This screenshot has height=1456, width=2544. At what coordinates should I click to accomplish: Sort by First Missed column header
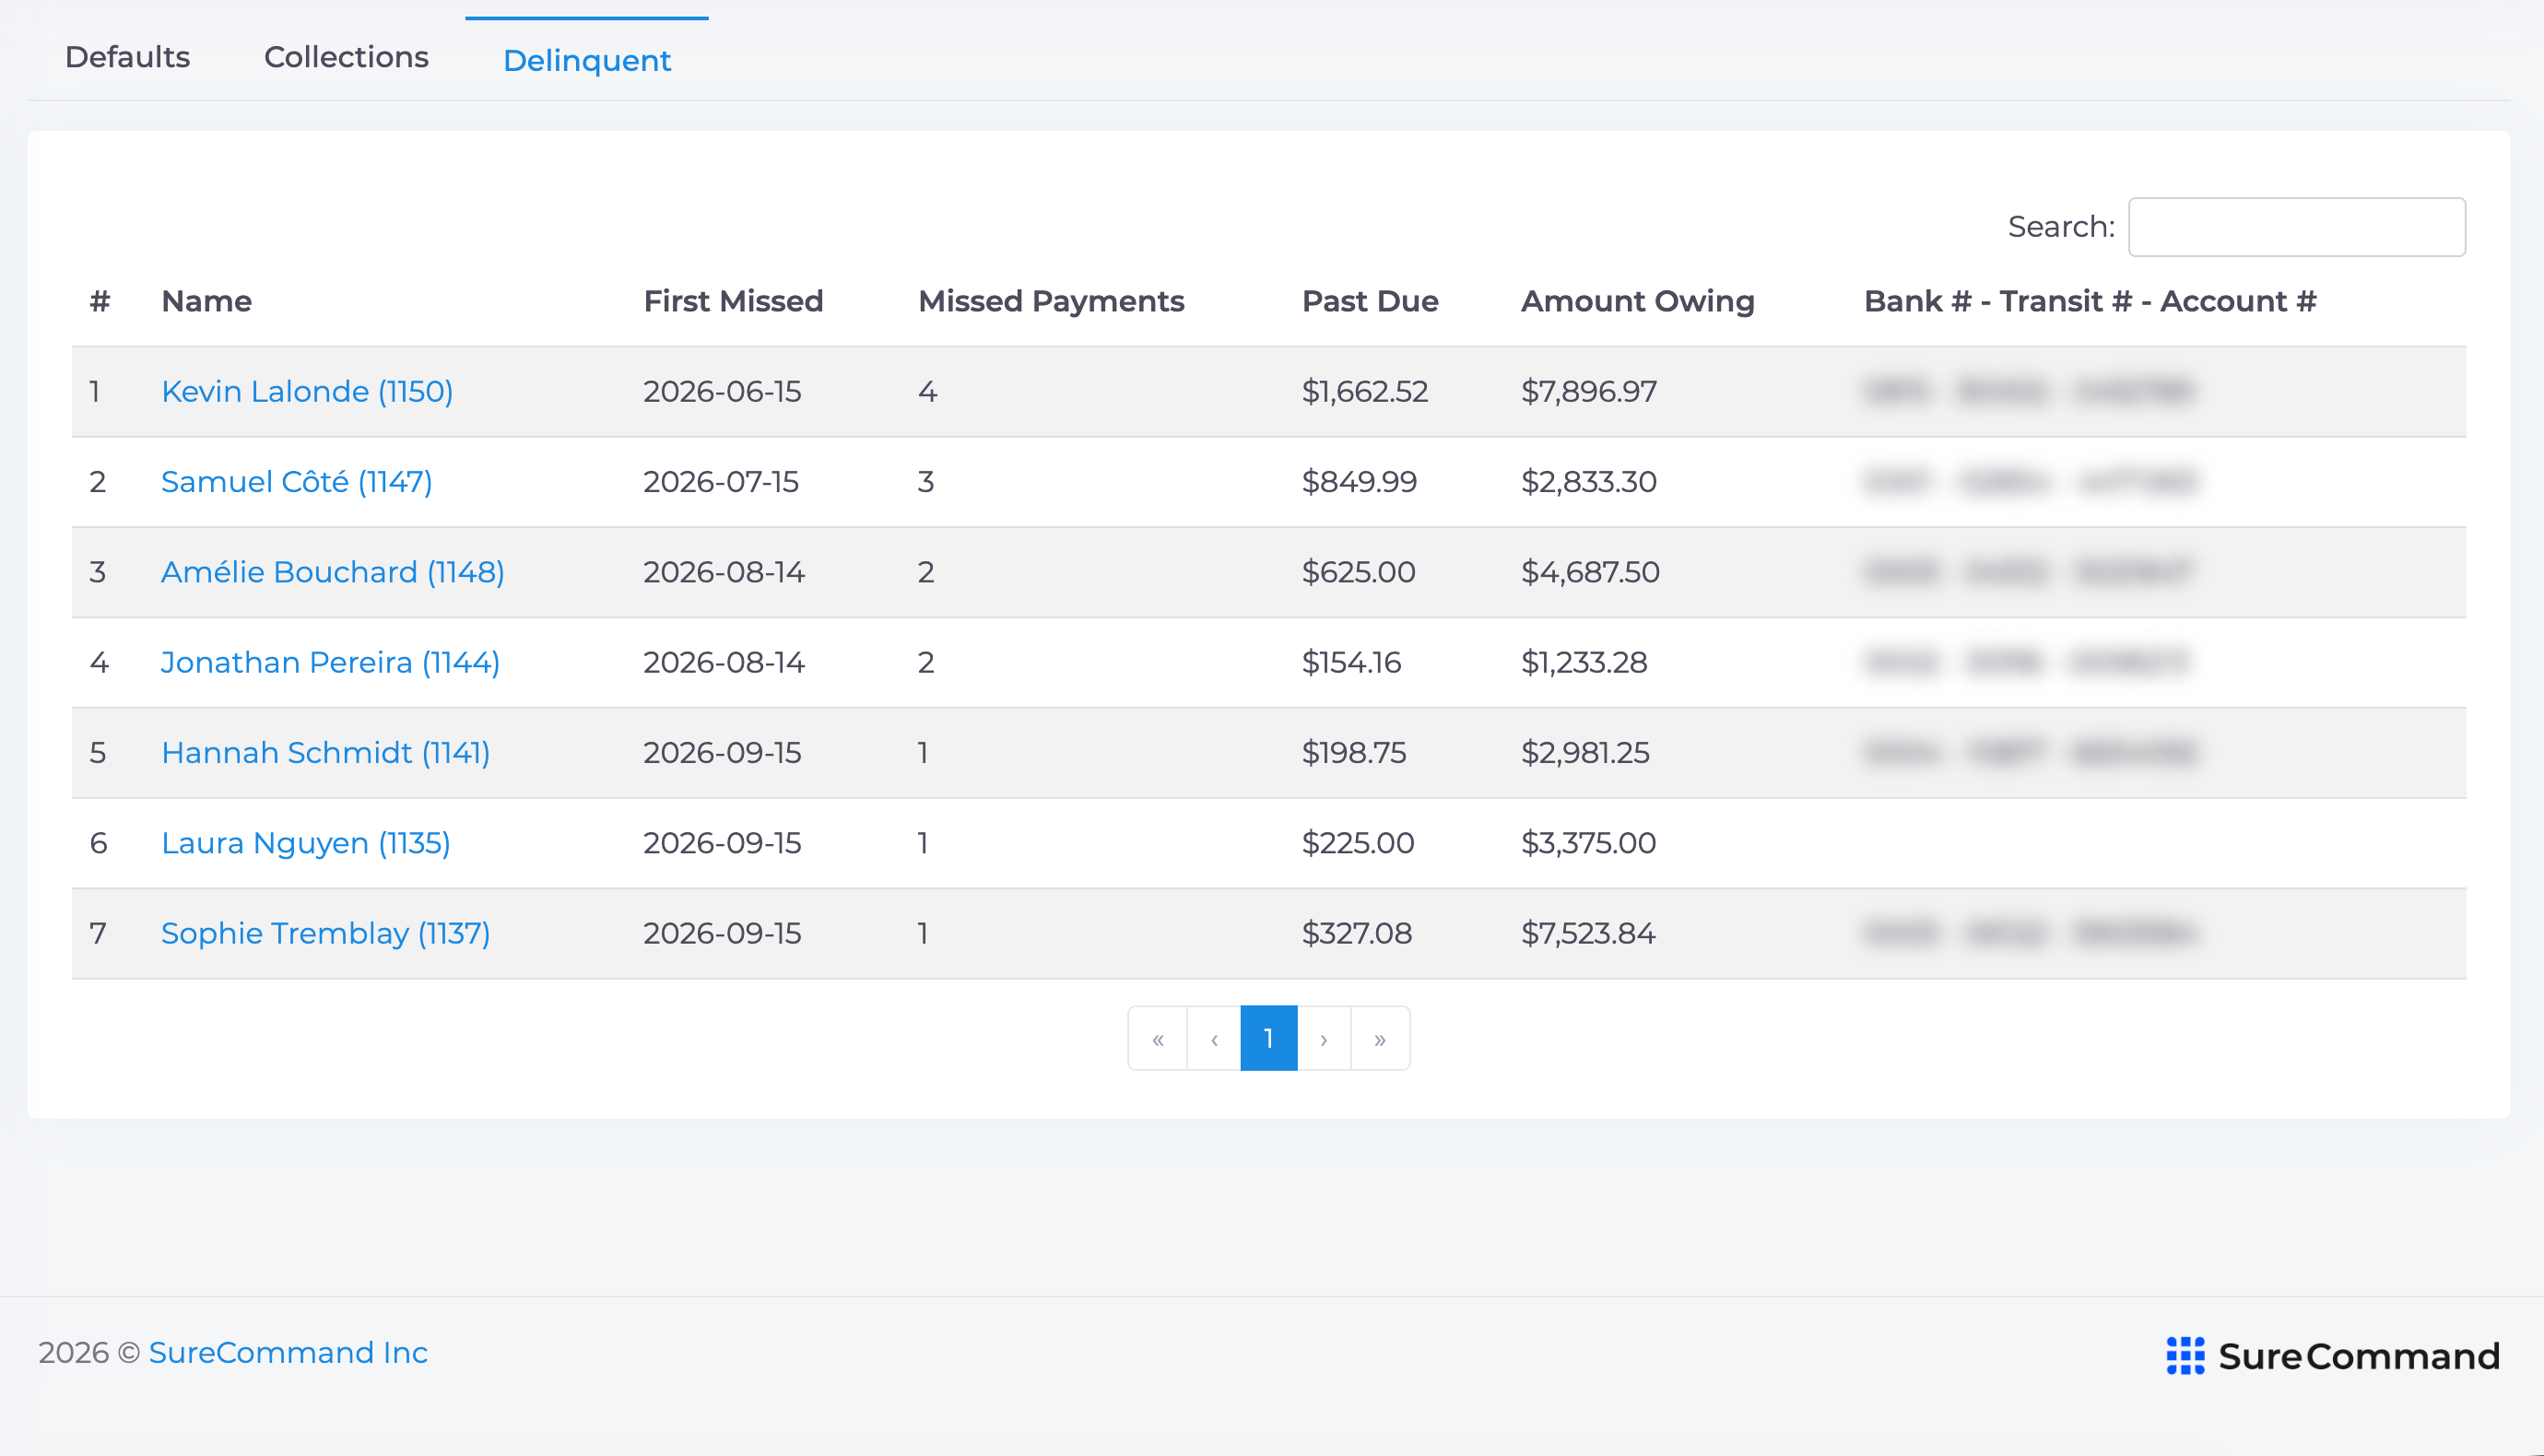(x=733, y=301)
